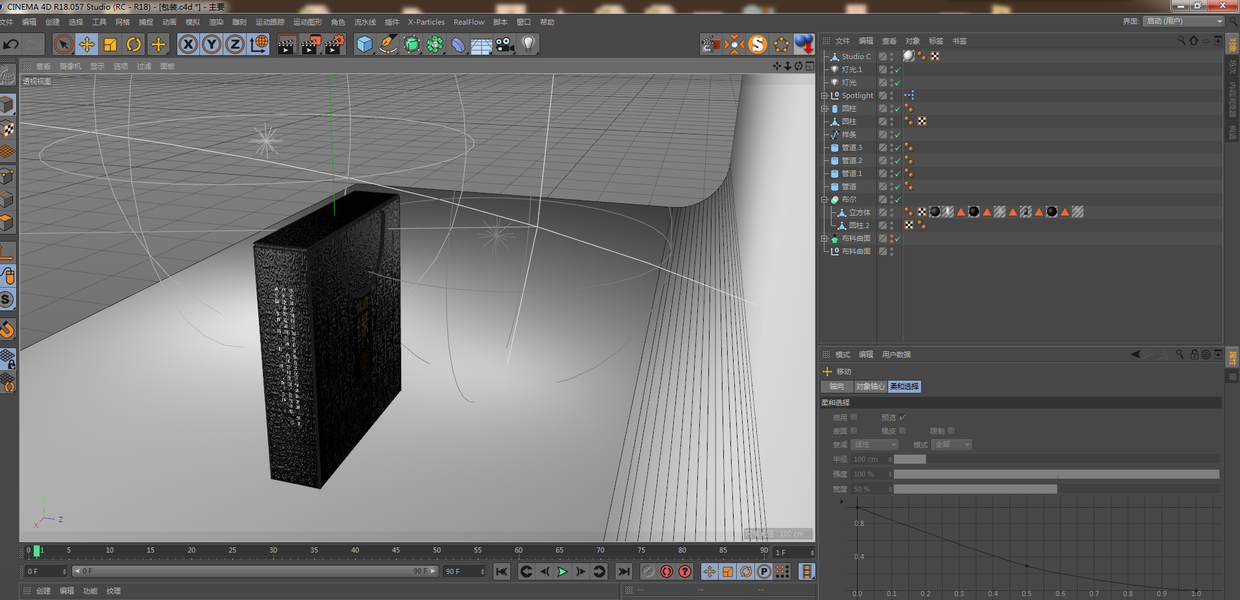
Task: Toggle the Z axis lock
Action: (x=234, y=44)
